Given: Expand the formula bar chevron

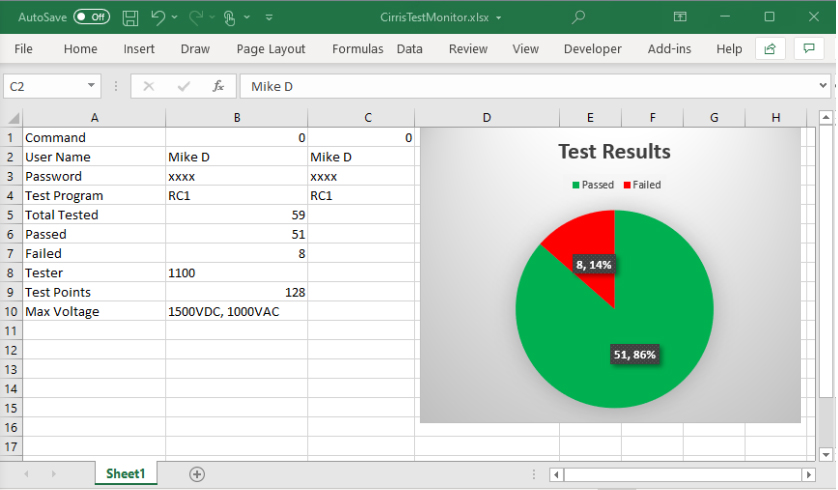Looking at the screenshot, I should 823,85.
